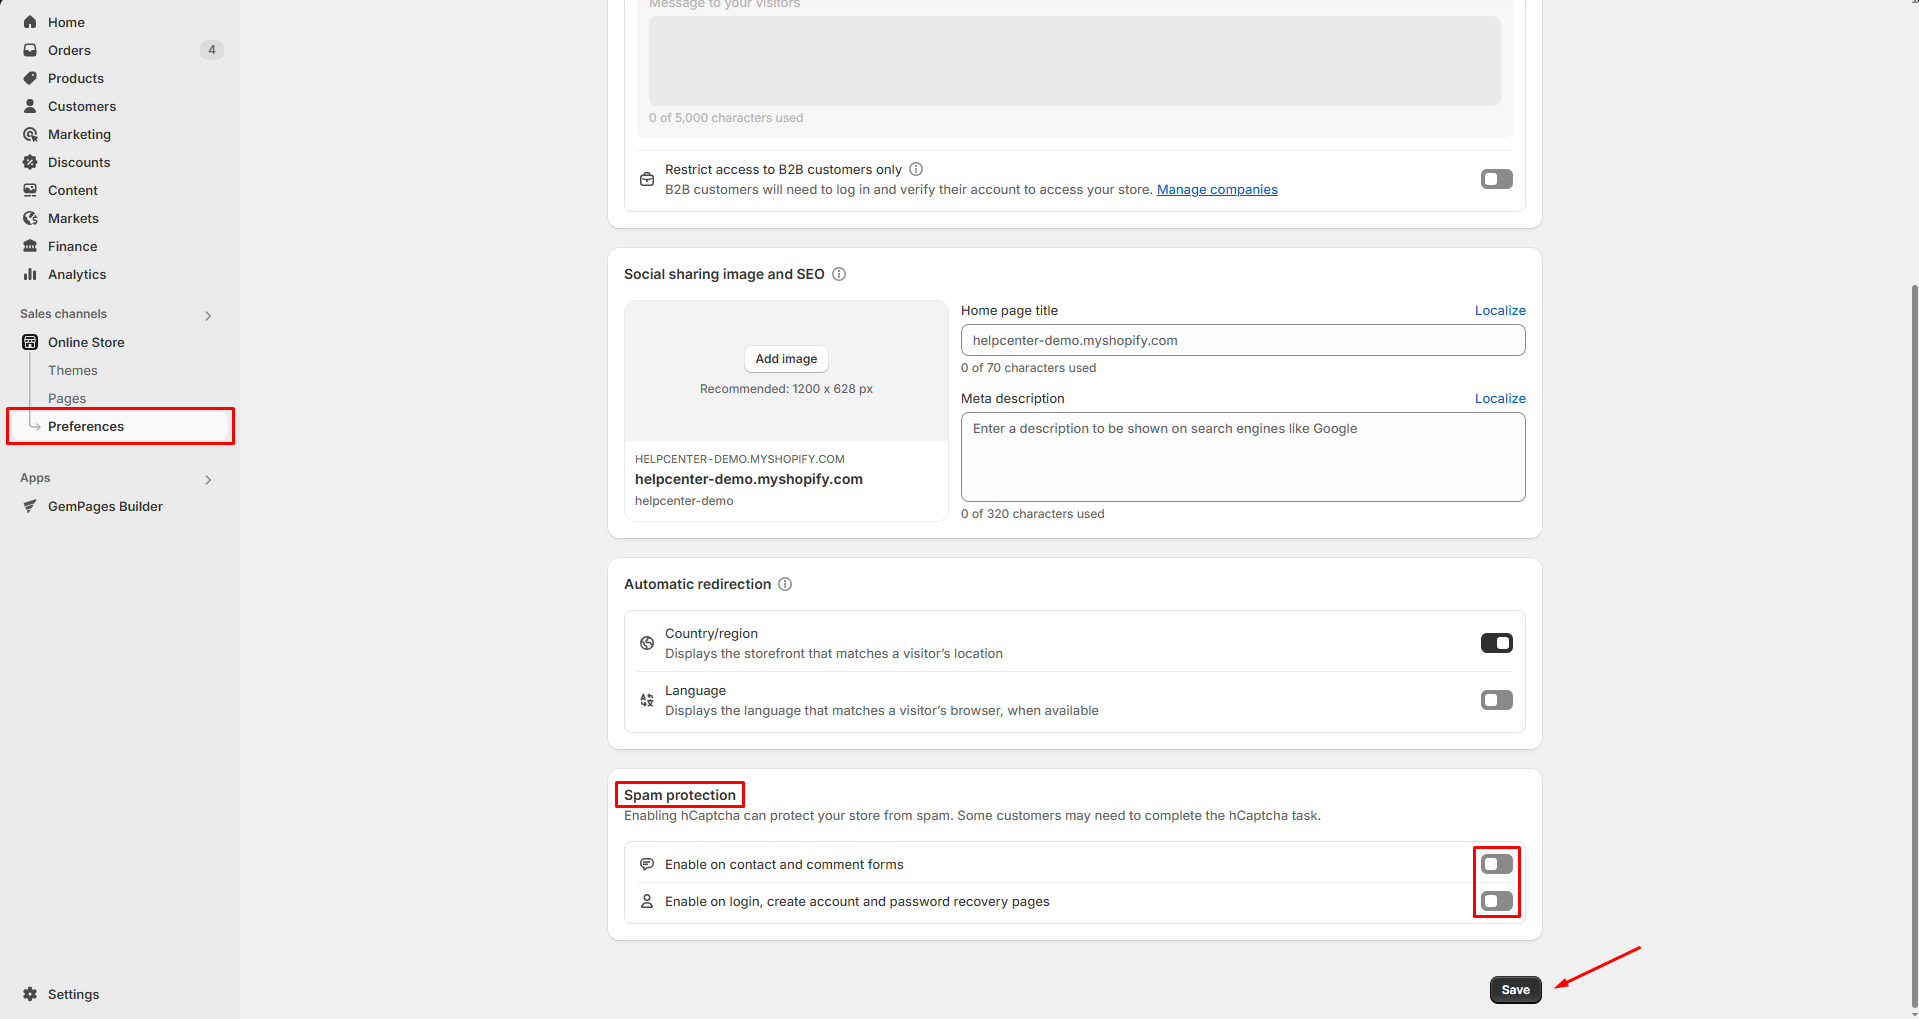Enable hCaptcha on login and account pages
This screenshot has height=1019, width=1919.
tap(1497, 901)
